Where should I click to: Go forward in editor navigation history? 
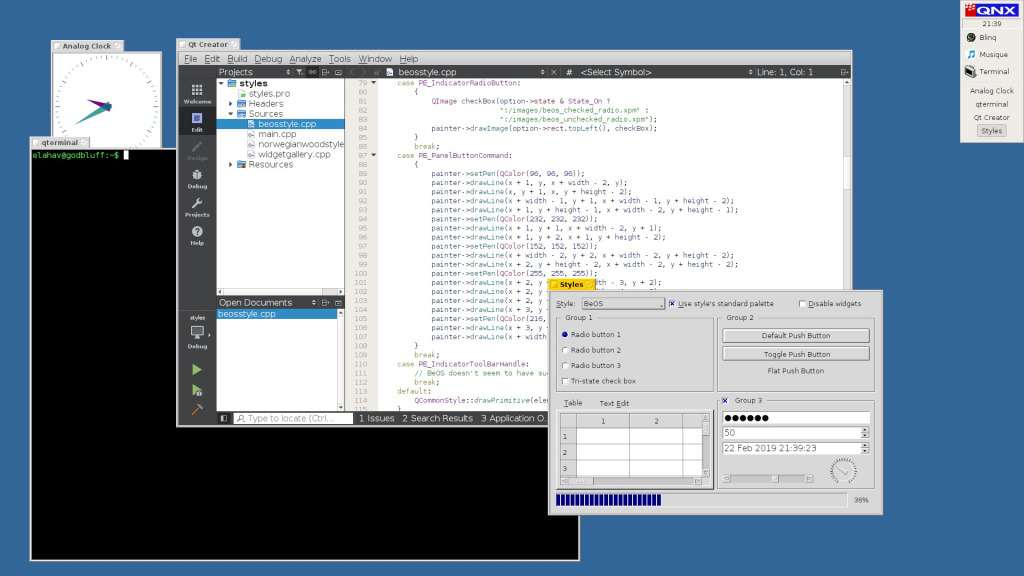coord(364,72)
